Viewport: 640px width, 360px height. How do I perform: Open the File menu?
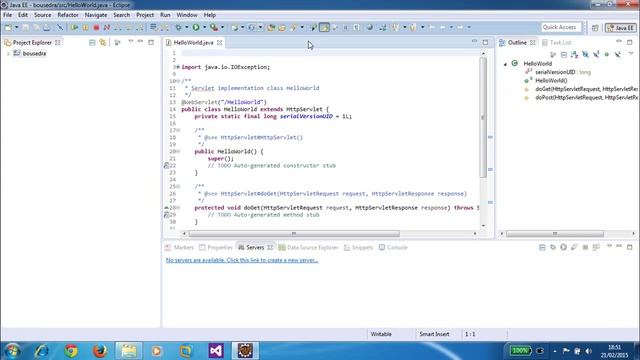click(x=7, y=15)
